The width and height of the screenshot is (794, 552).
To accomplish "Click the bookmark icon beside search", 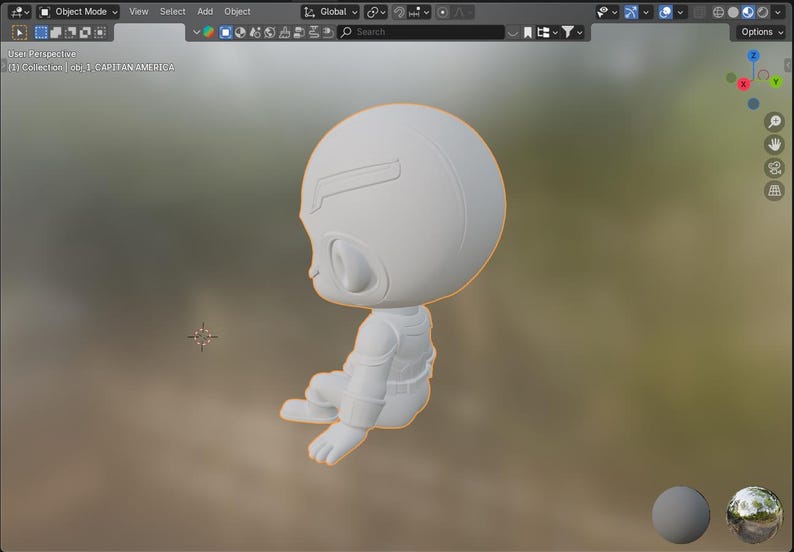I will point(528,32).
